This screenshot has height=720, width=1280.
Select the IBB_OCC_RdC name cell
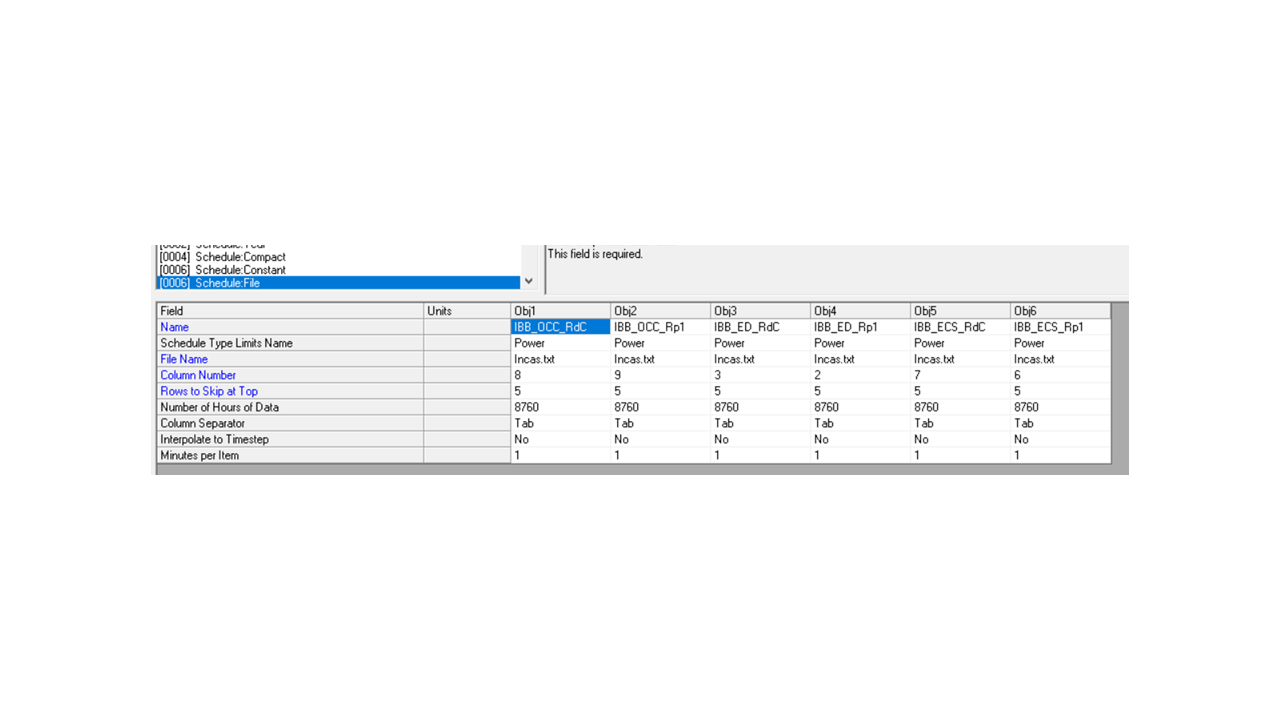pos(560,327)
